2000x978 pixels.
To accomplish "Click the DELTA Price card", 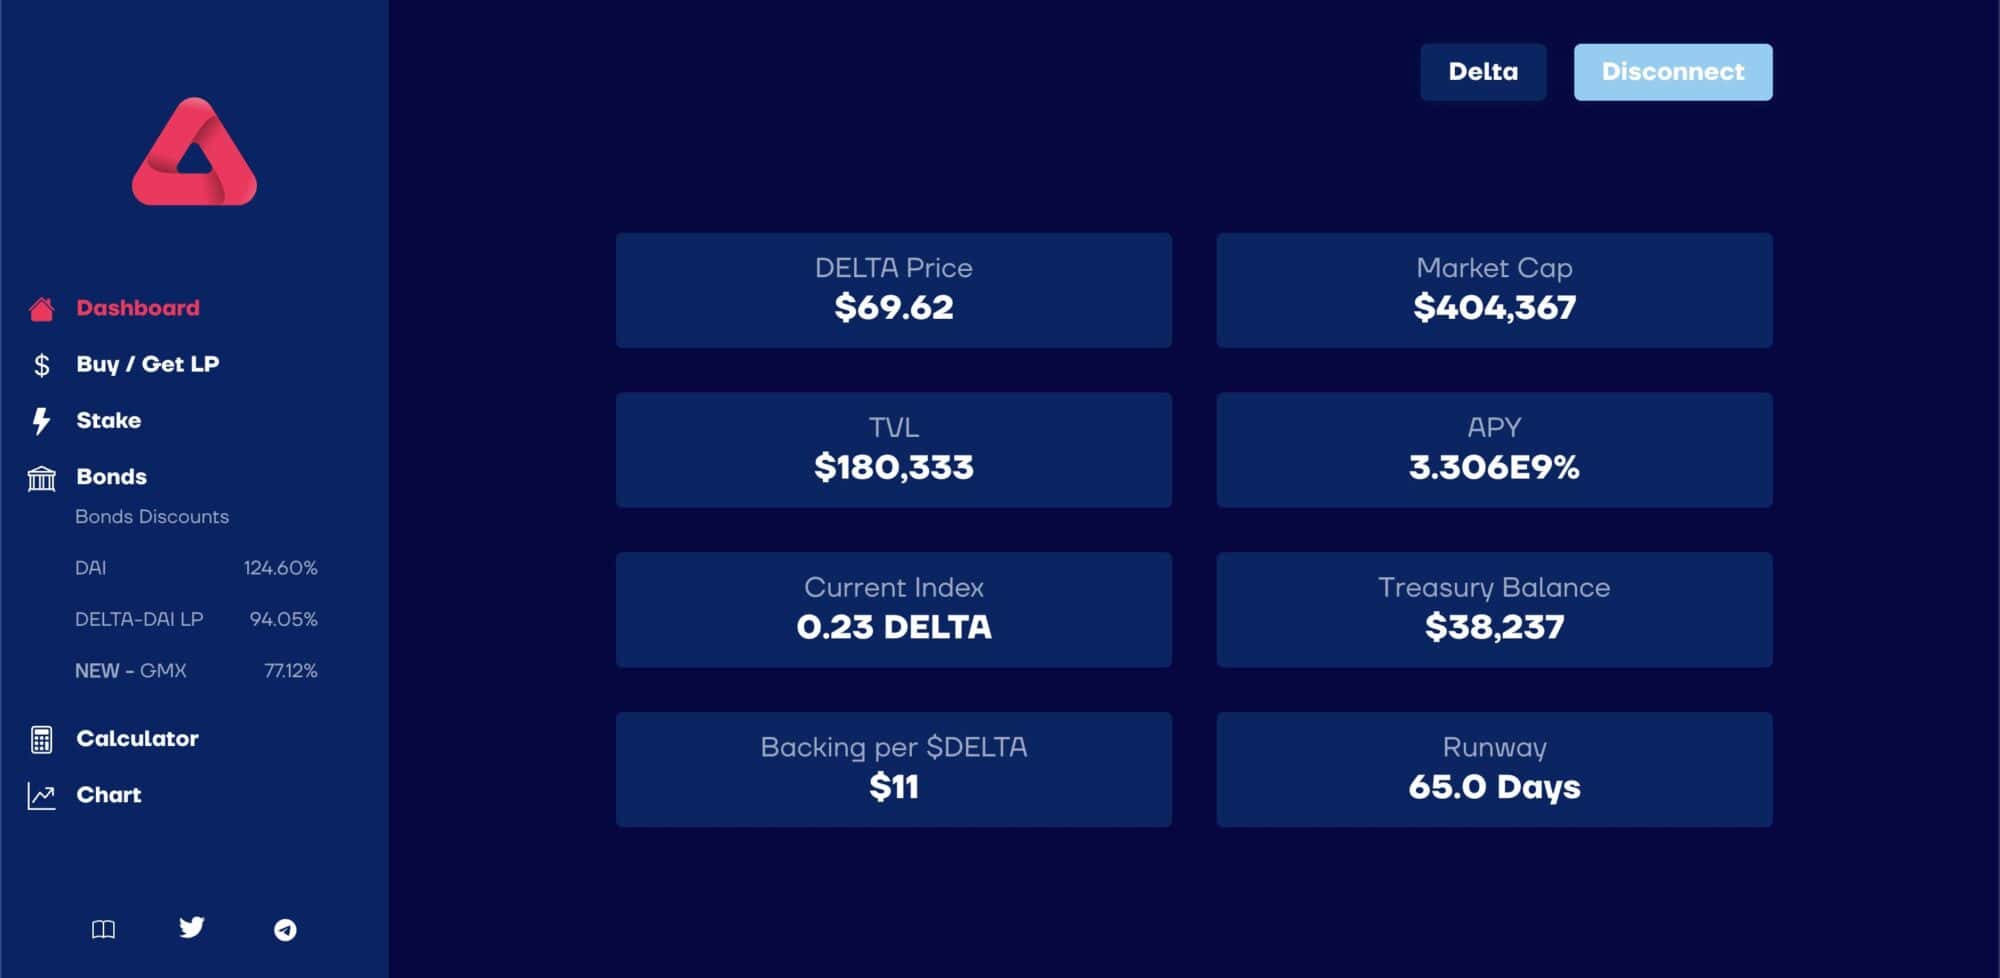I will click(894, 290).
